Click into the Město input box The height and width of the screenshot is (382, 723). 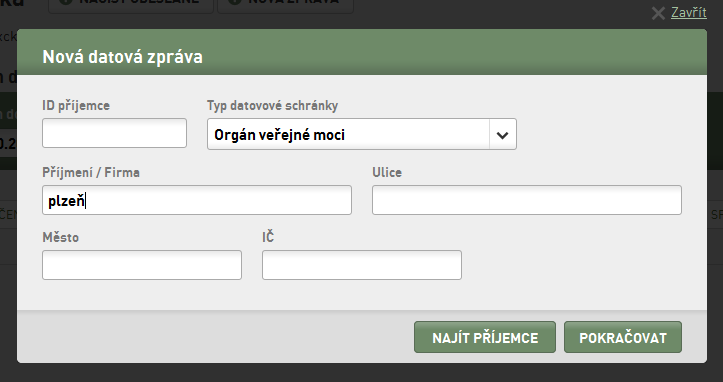pyautogui.click(x=142, y=265)
